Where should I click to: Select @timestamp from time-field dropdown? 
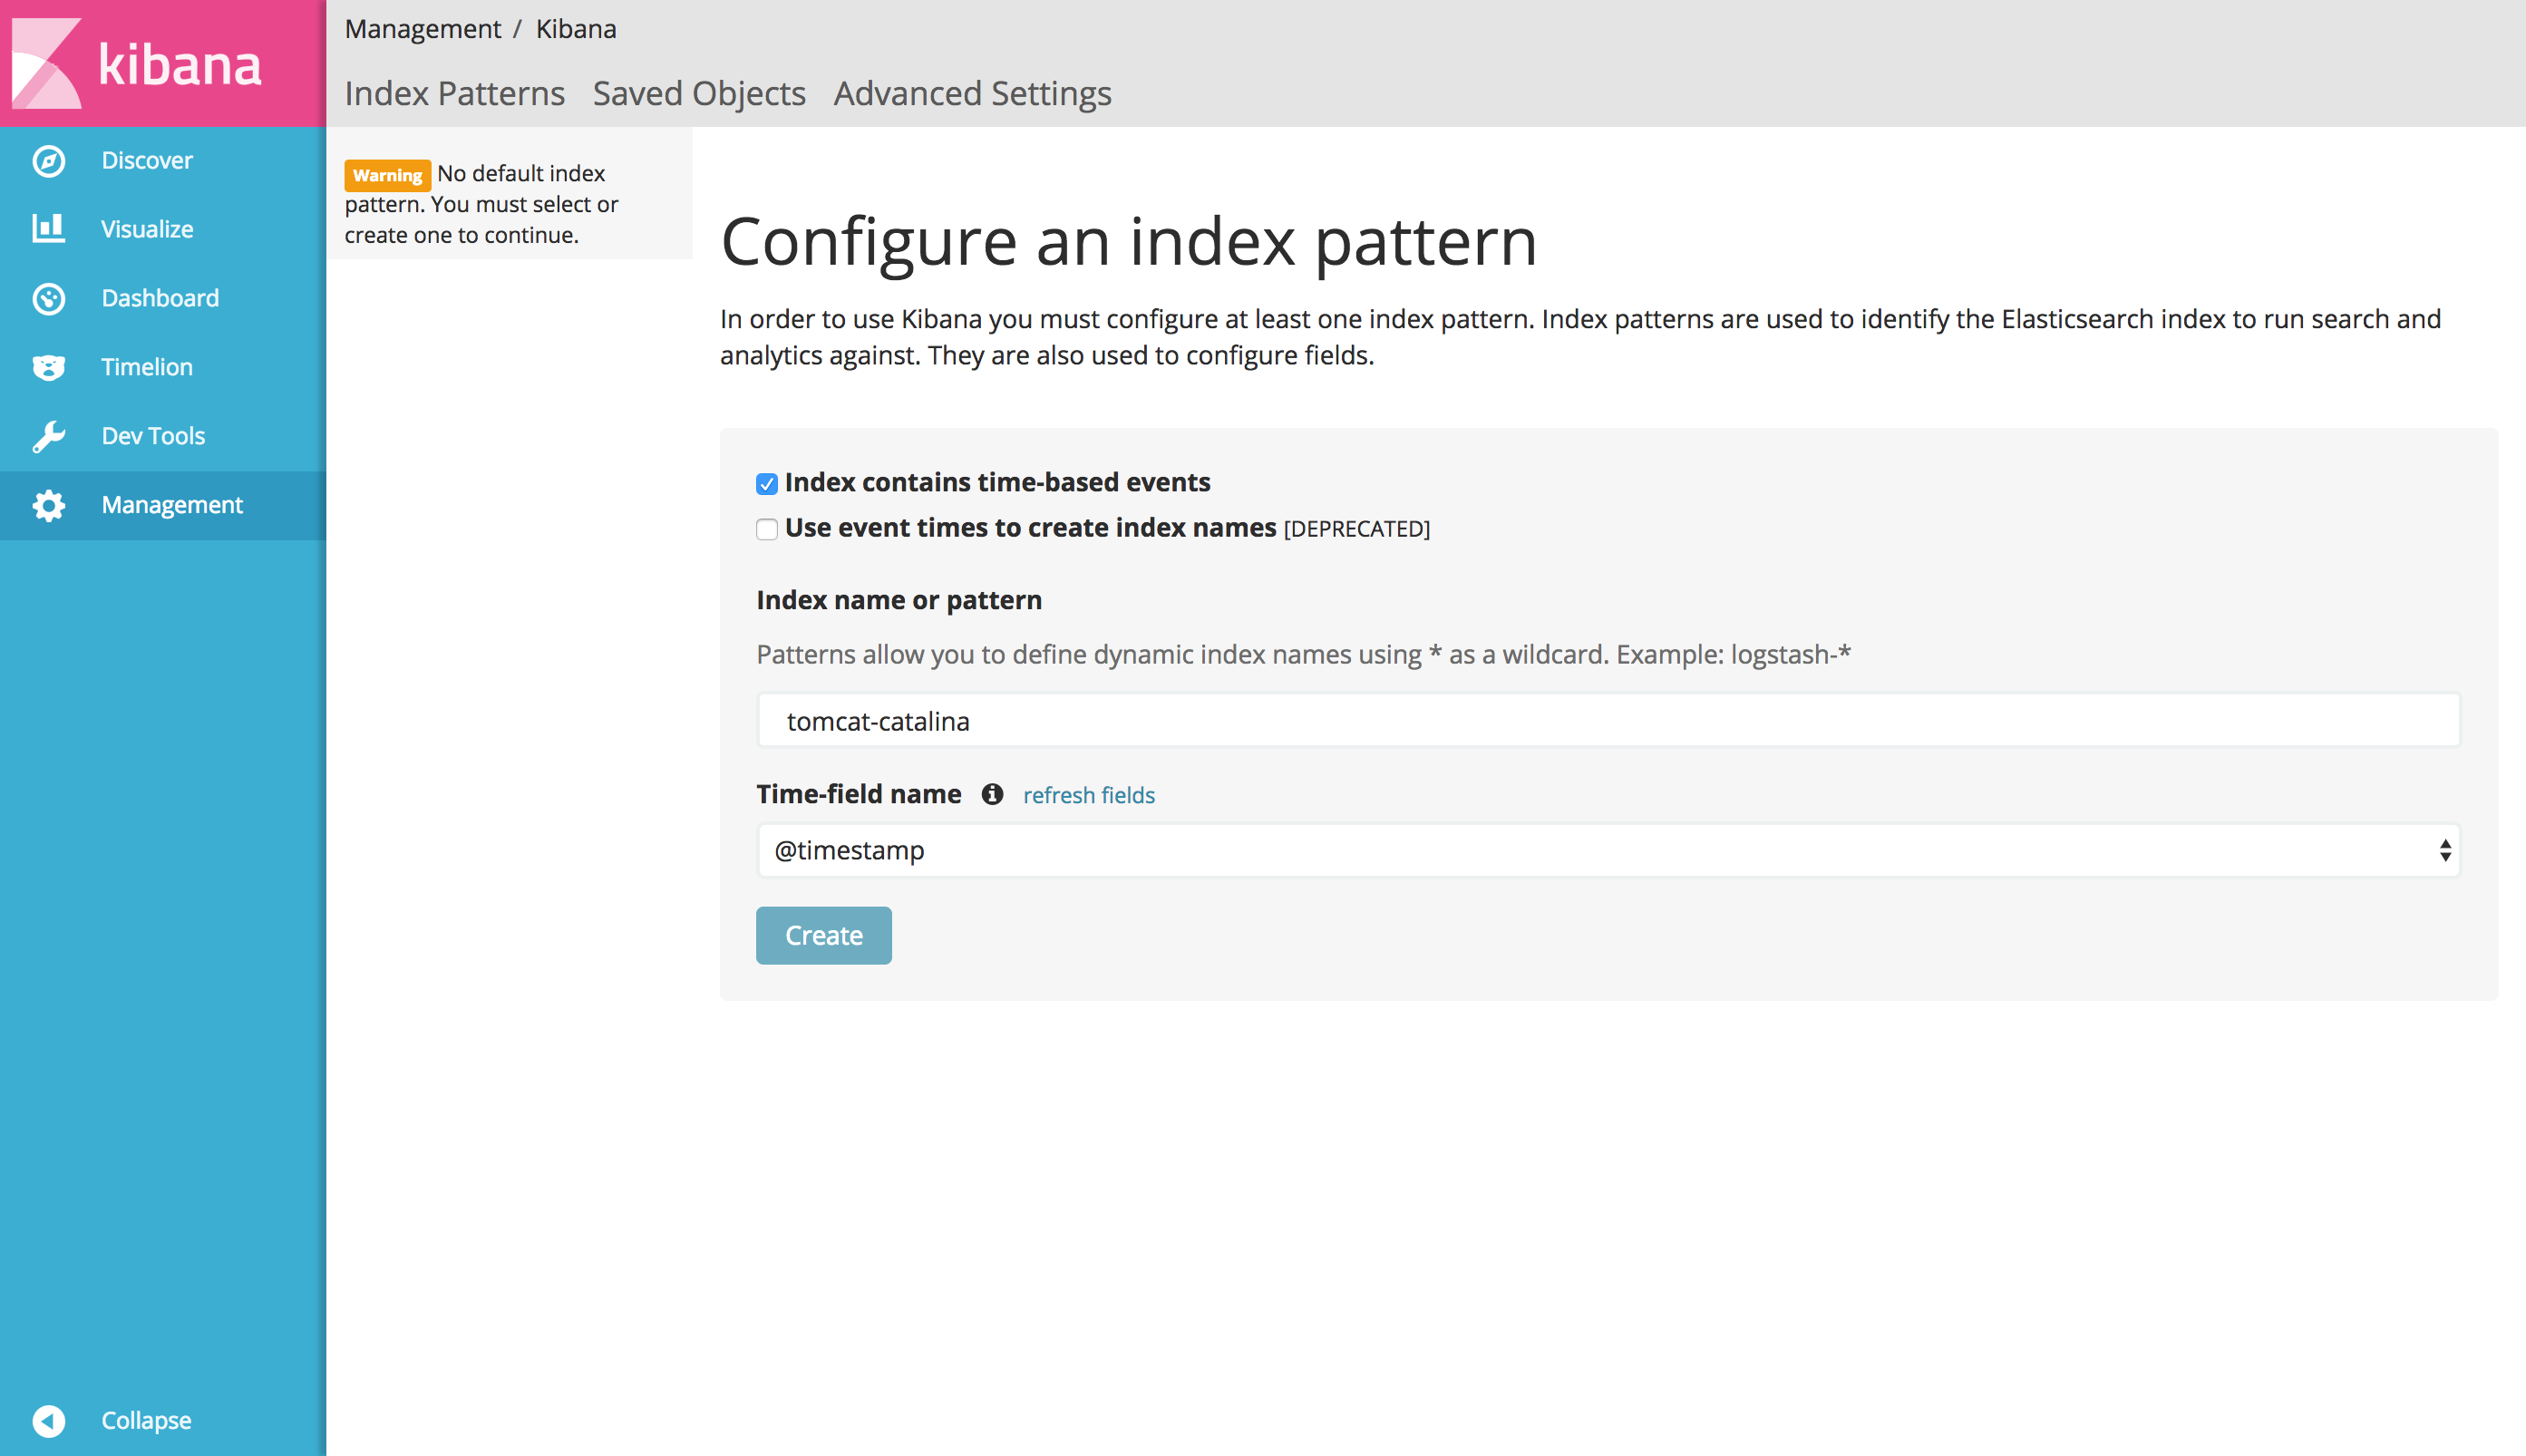click(x=1608, y=850)
